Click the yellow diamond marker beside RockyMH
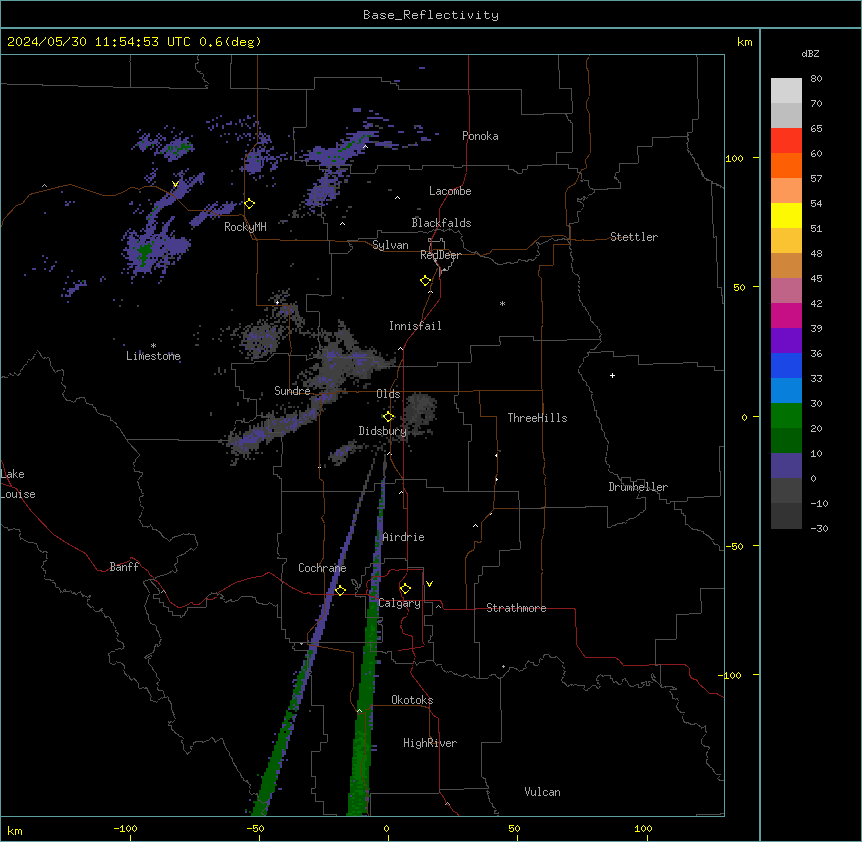The image size is (862, 842). tap(250, 204)
